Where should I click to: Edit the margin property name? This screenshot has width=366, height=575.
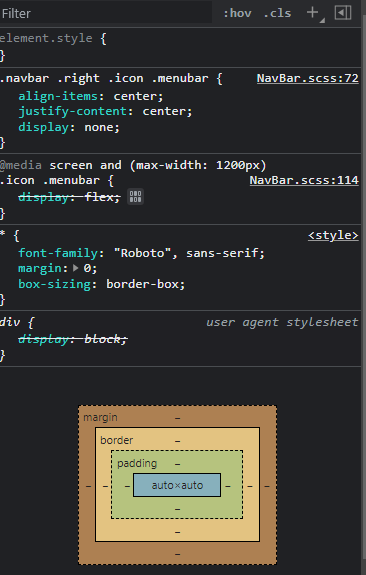[40, 268]
